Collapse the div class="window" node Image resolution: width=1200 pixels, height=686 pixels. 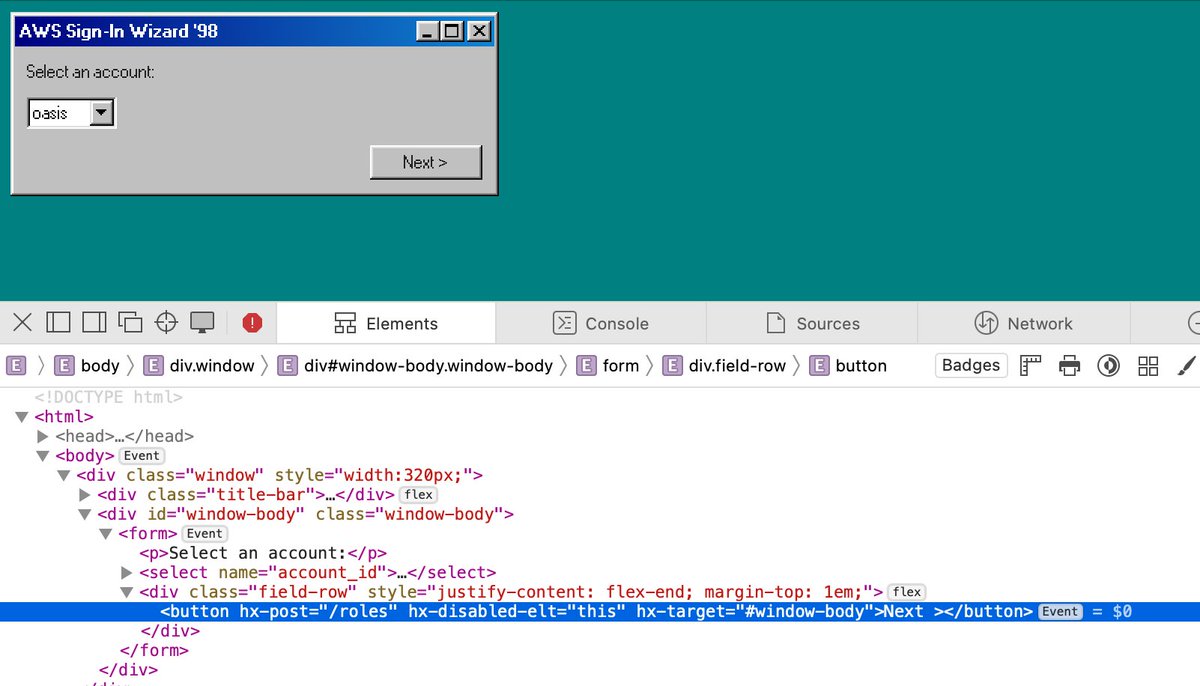pyautogui.click(x=64, y=475)
